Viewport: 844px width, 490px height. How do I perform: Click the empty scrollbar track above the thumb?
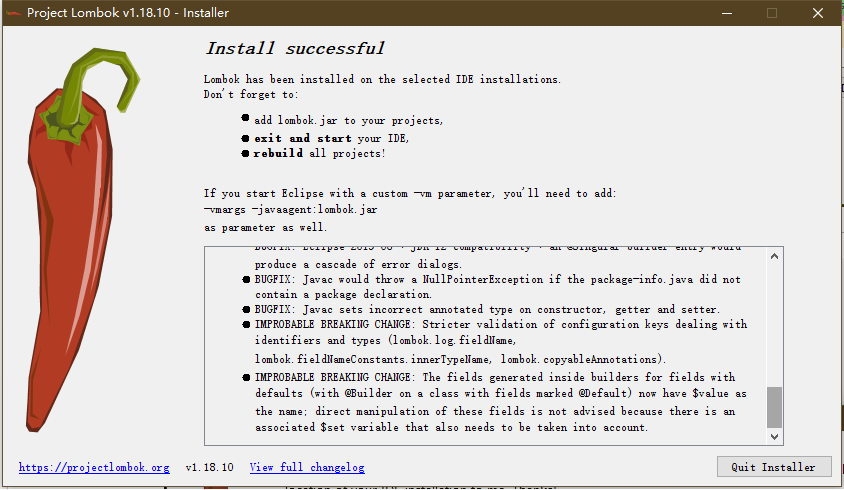click(x=775, y=320)
